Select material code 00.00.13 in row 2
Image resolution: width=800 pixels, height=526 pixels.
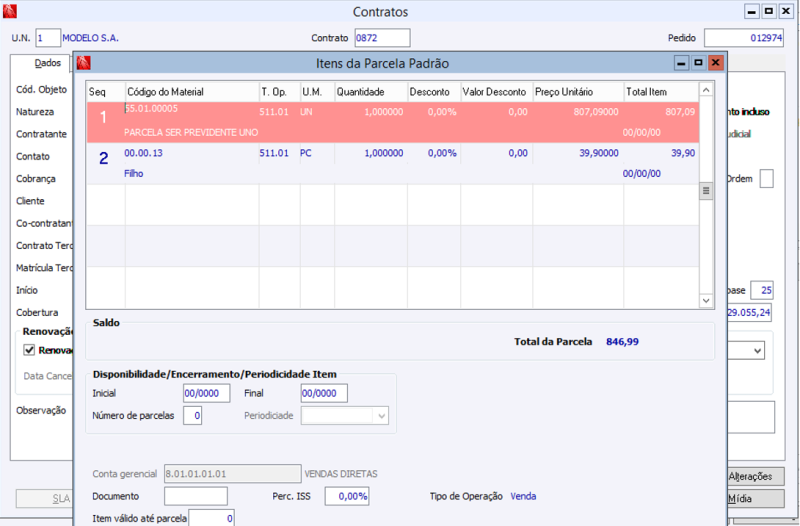pyautogui.click(x=143, y=153)
